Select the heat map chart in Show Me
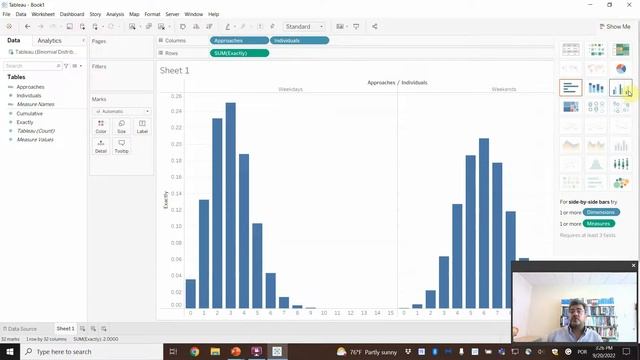640x360 pixels. pyautogui.click(x=596, y=49)
